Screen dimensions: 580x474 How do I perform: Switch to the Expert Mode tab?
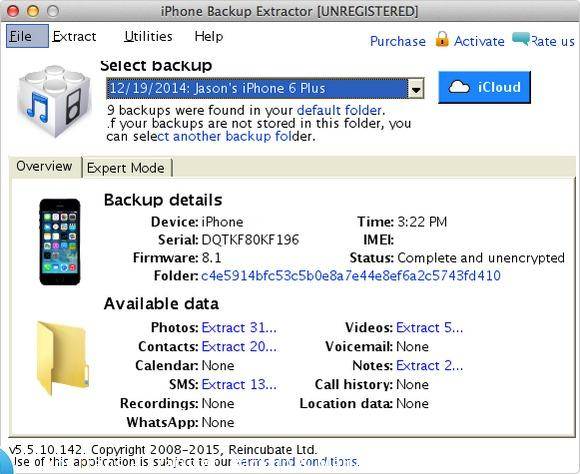(126, 168)
